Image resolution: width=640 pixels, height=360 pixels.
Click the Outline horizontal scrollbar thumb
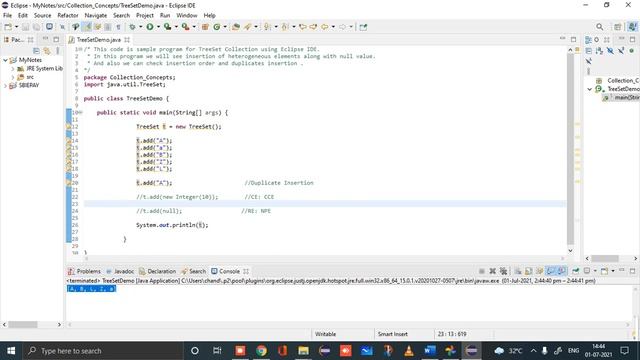[605, 258]
